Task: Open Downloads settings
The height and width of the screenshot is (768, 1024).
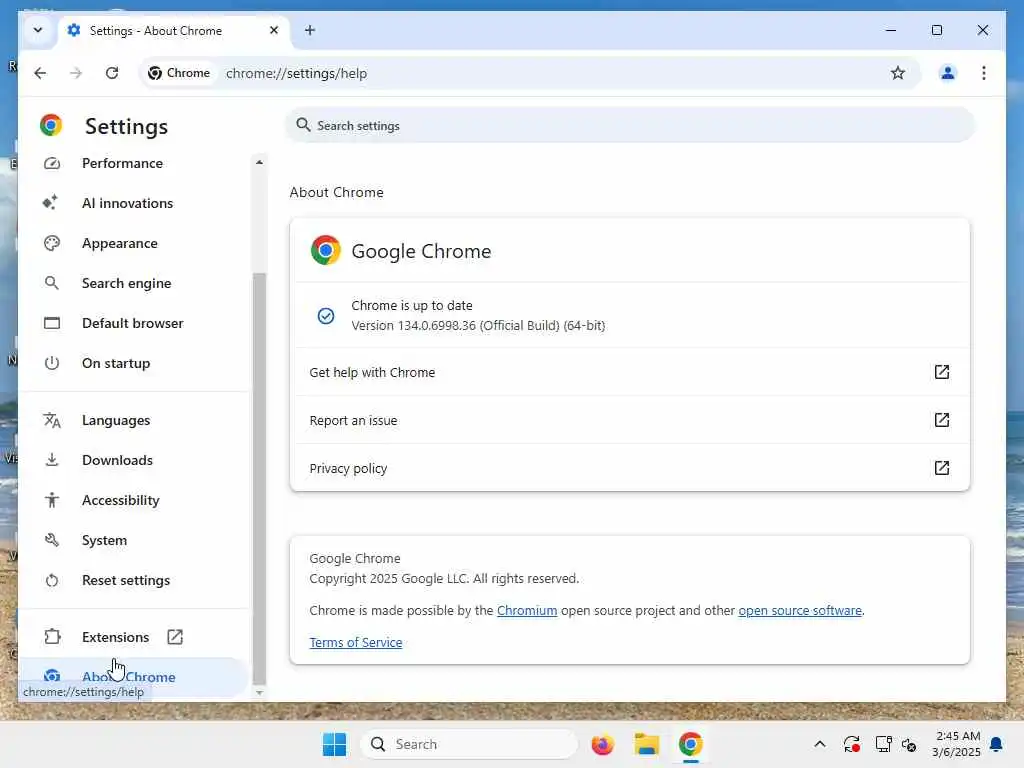Action: [x=117, y=460]
